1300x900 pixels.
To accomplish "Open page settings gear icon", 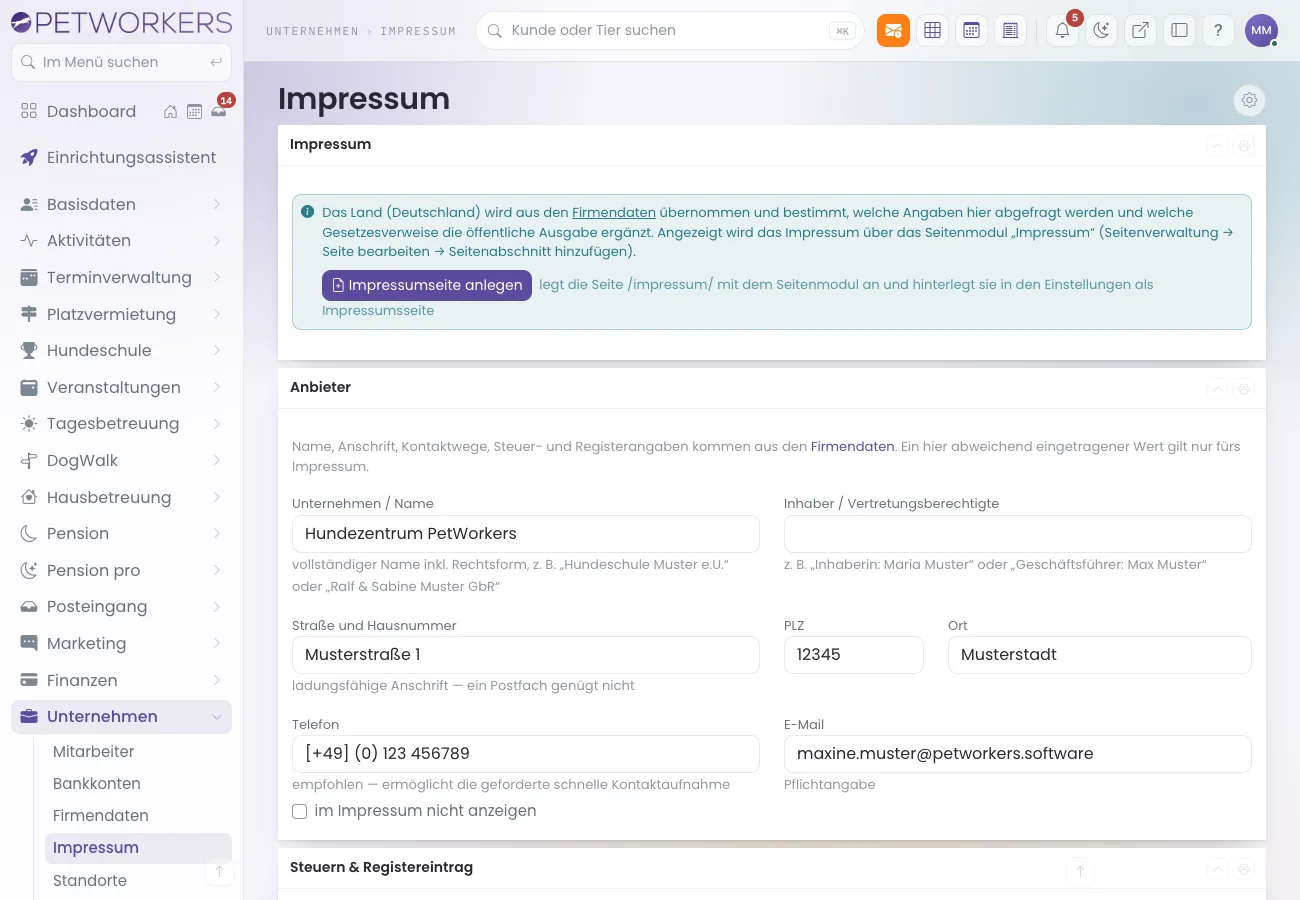I will [x=1249, y=100].
